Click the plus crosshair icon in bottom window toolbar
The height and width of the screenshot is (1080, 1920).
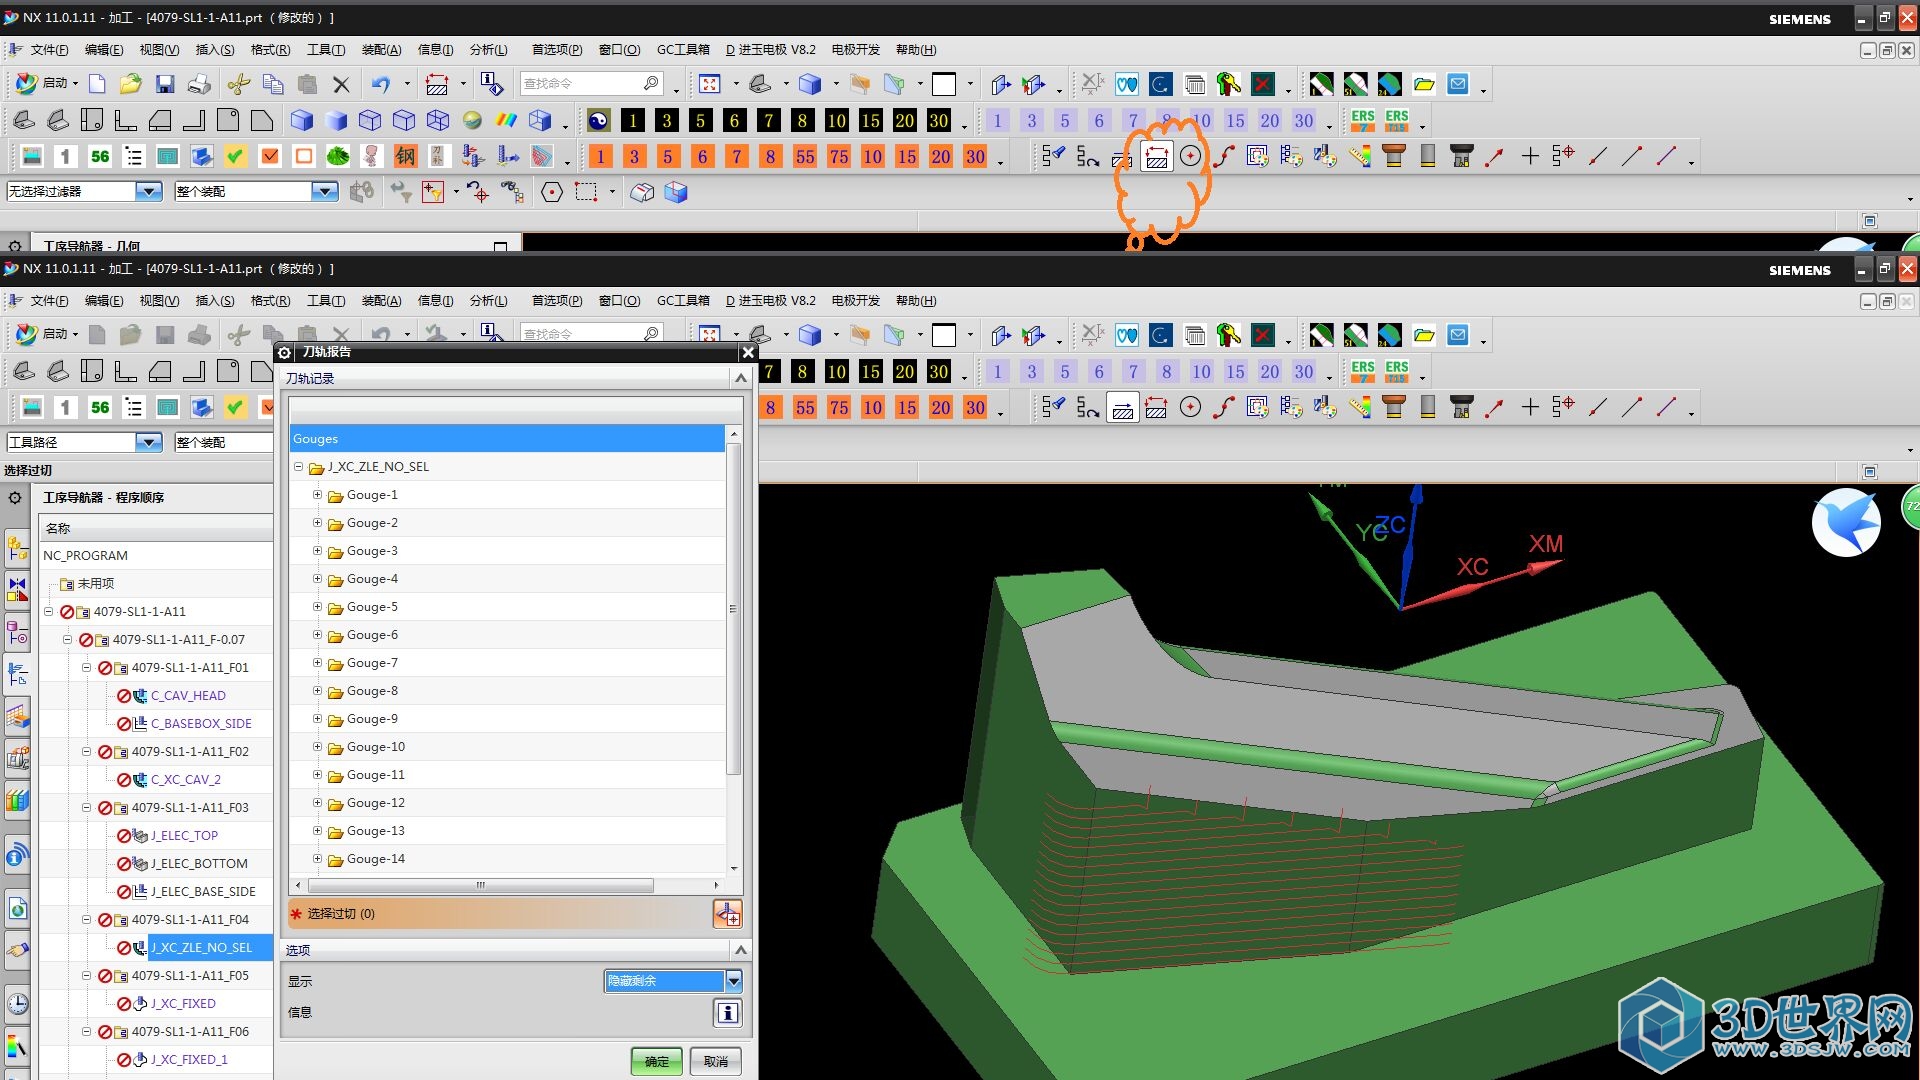click(x=1530, y=407)
